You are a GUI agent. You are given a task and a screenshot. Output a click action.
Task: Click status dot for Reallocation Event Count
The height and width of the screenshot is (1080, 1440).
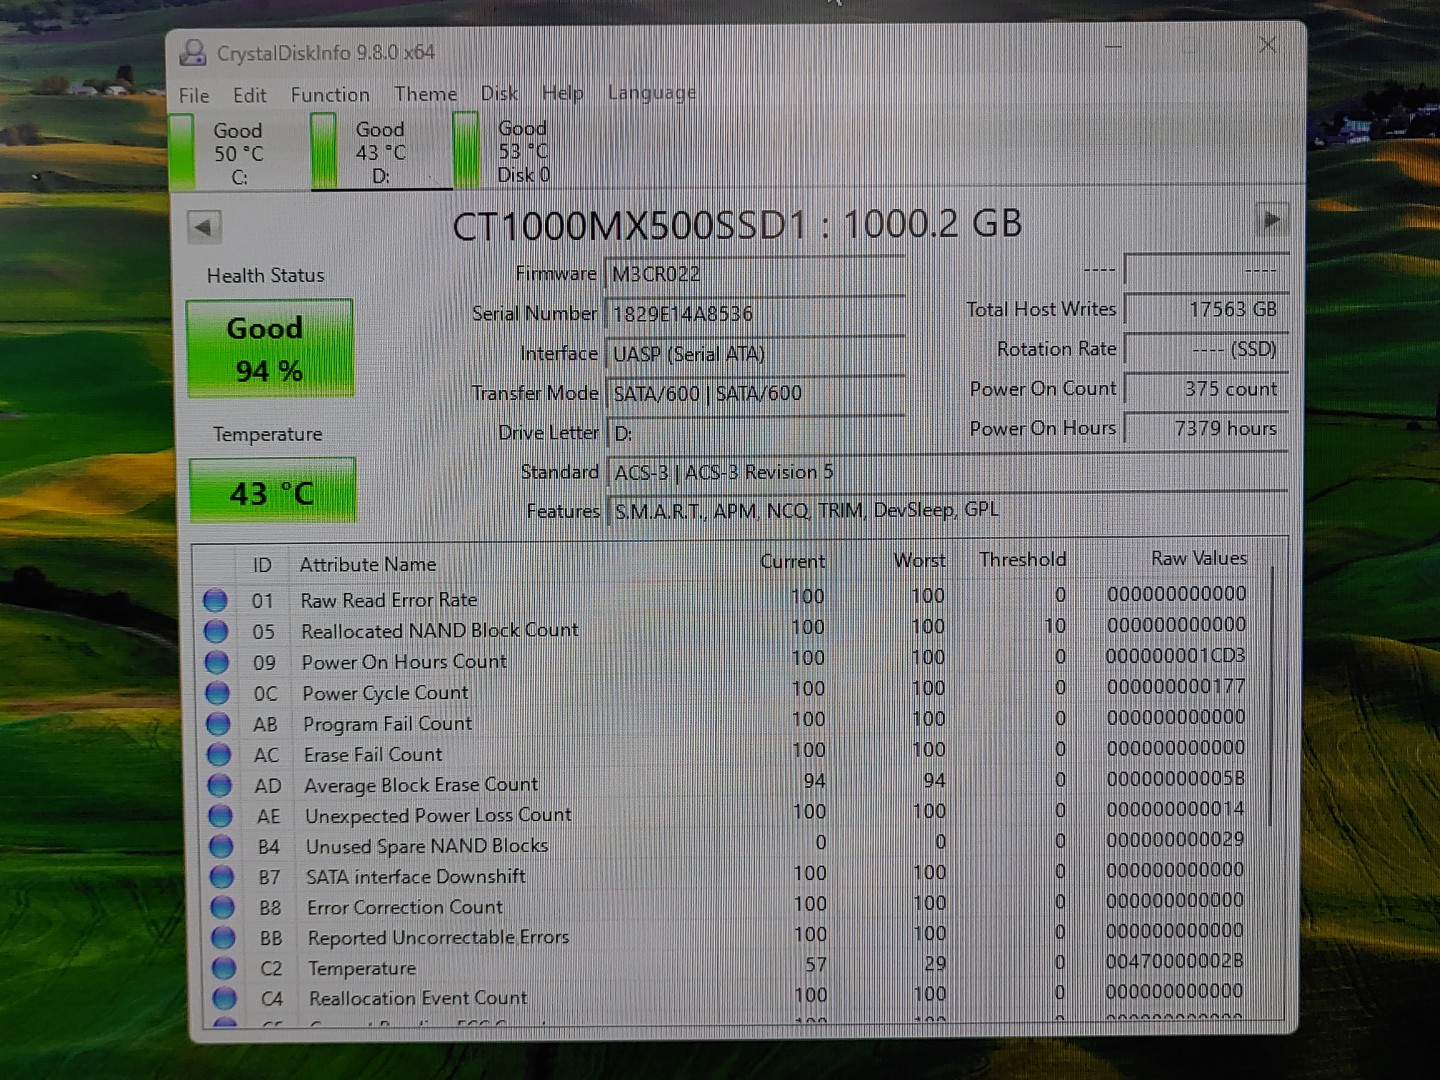pyautogui.click(x=225, y=998)
